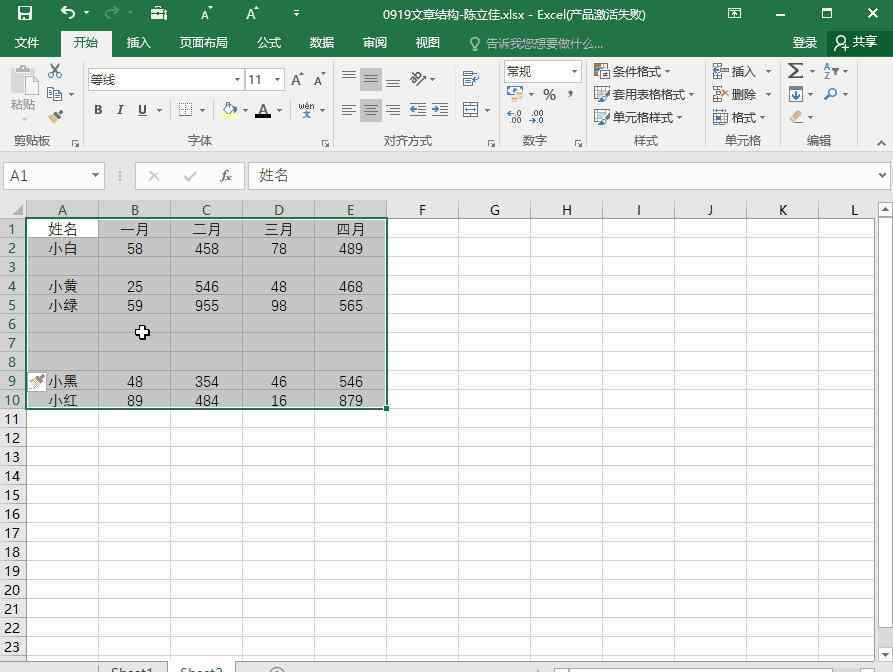
Task: Click the 登录 sign-in link
Action: pos(805,42)
